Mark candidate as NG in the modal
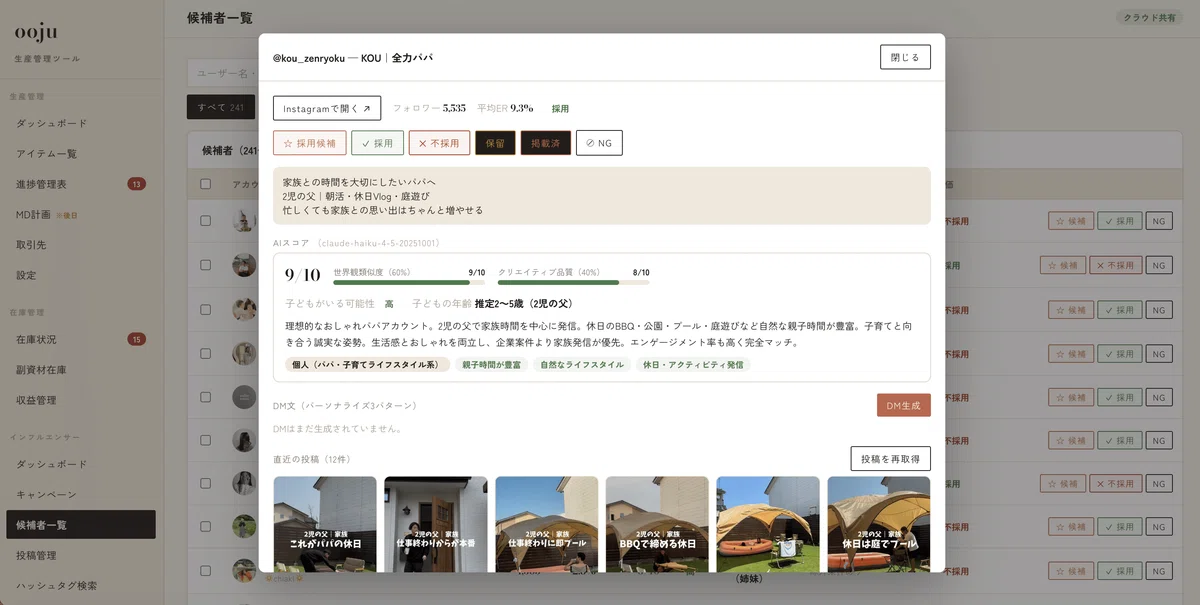Screen dimensions: 1200x605 (599, 143)
